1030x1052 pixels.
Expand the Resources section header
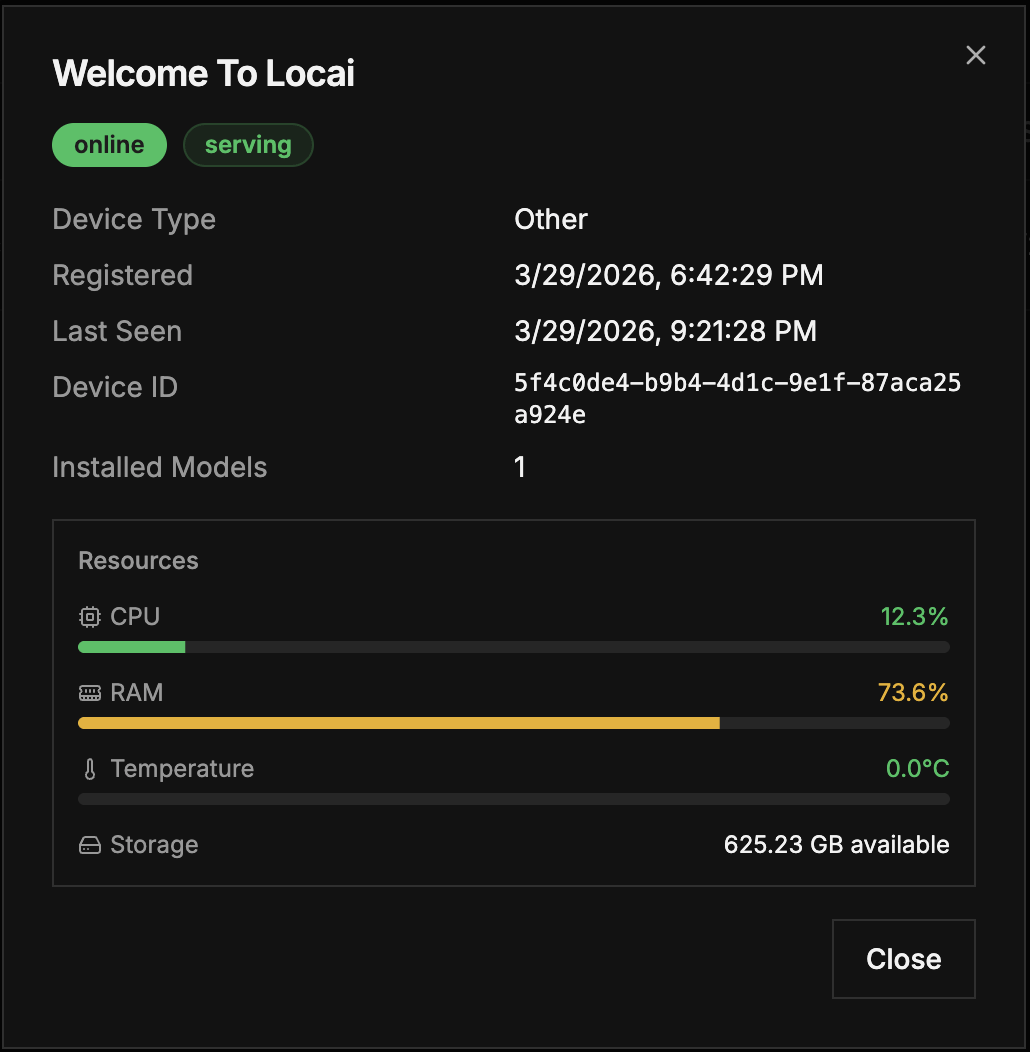tap(138, 561)
